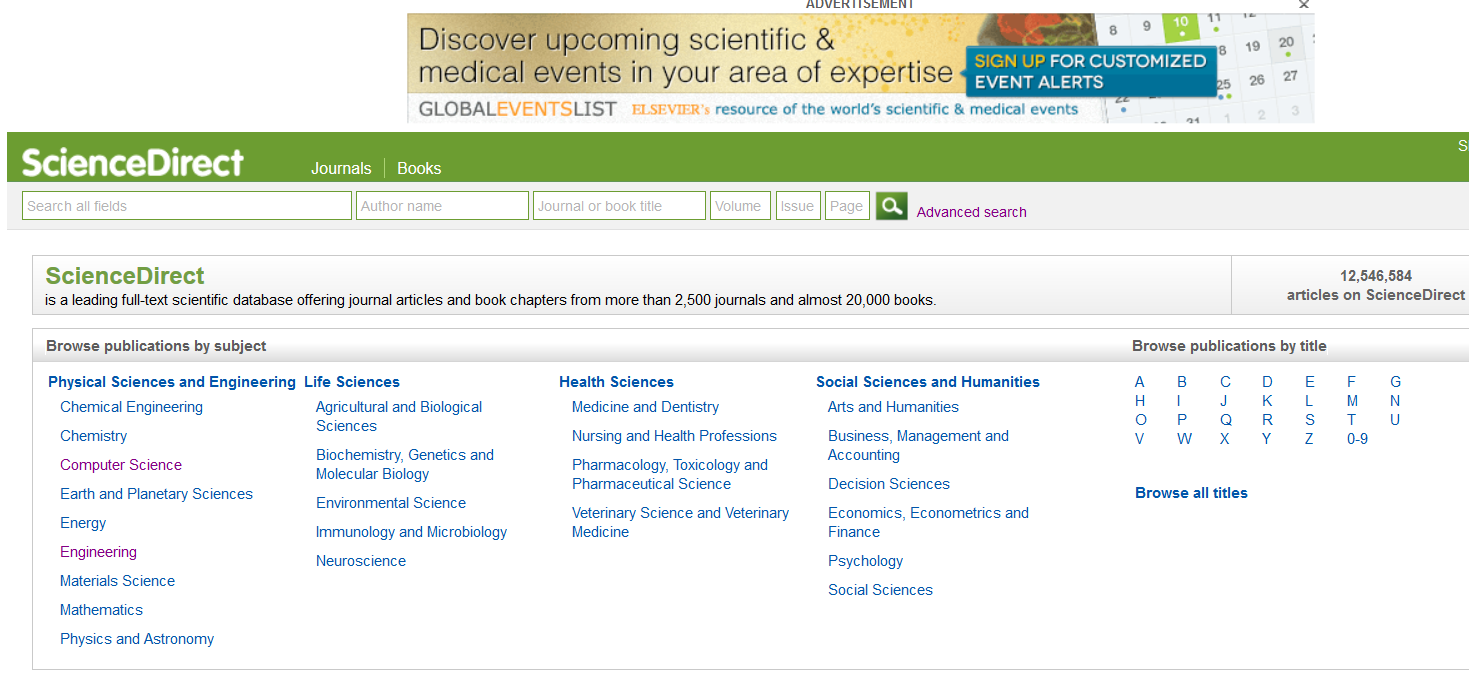Browse Energy publications
1469x678 pixels.
point(83,523)
